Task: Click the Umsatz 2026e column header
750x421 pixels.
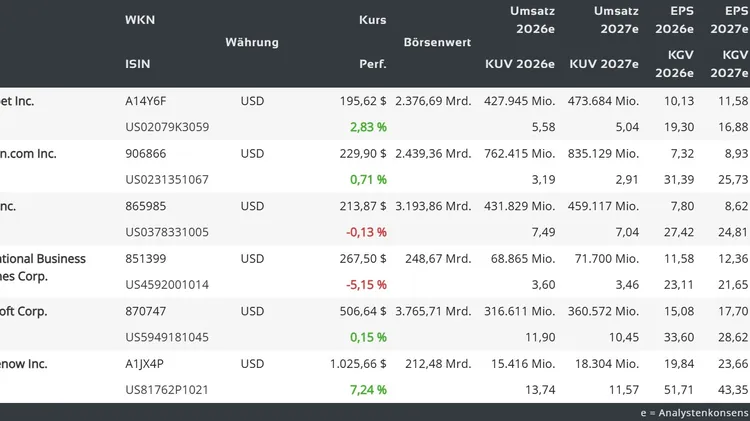Action: coord(532,20)
